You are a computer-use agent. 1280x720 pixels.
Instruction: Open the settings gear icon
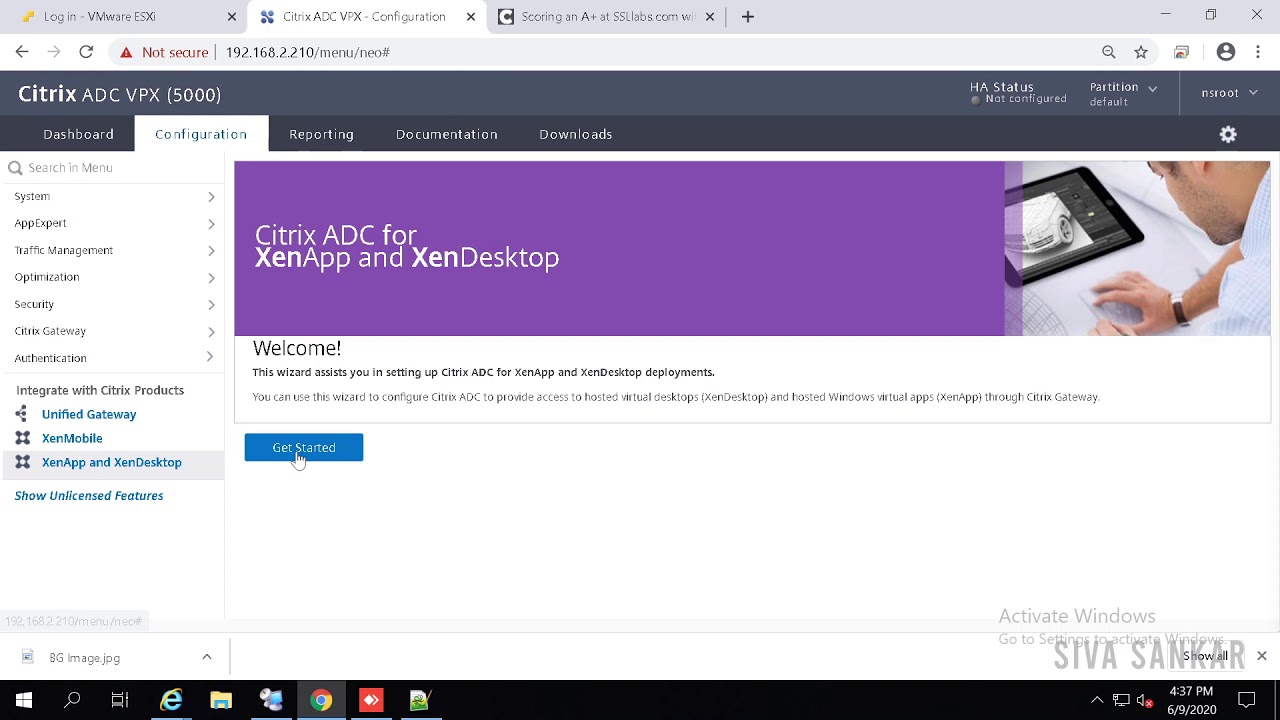[1228, 134]
